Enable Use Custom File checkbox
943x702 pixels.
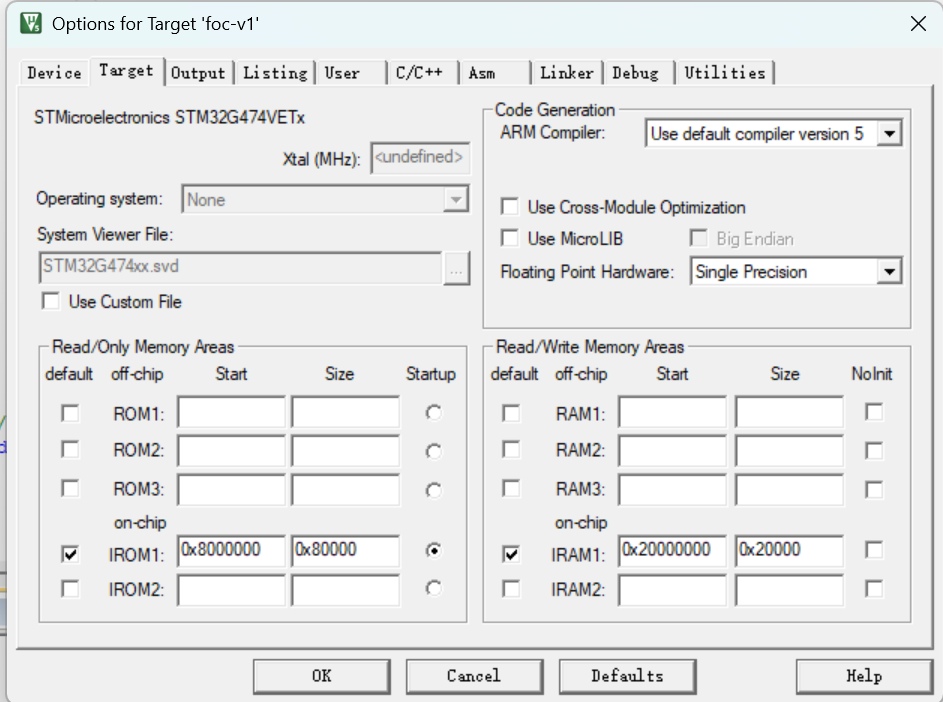point(51,301)
